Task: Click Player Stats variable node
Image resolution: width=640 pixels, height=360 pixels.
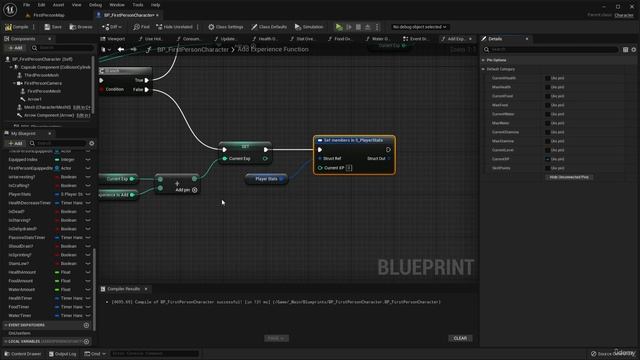Action: [x=266, y=179]
